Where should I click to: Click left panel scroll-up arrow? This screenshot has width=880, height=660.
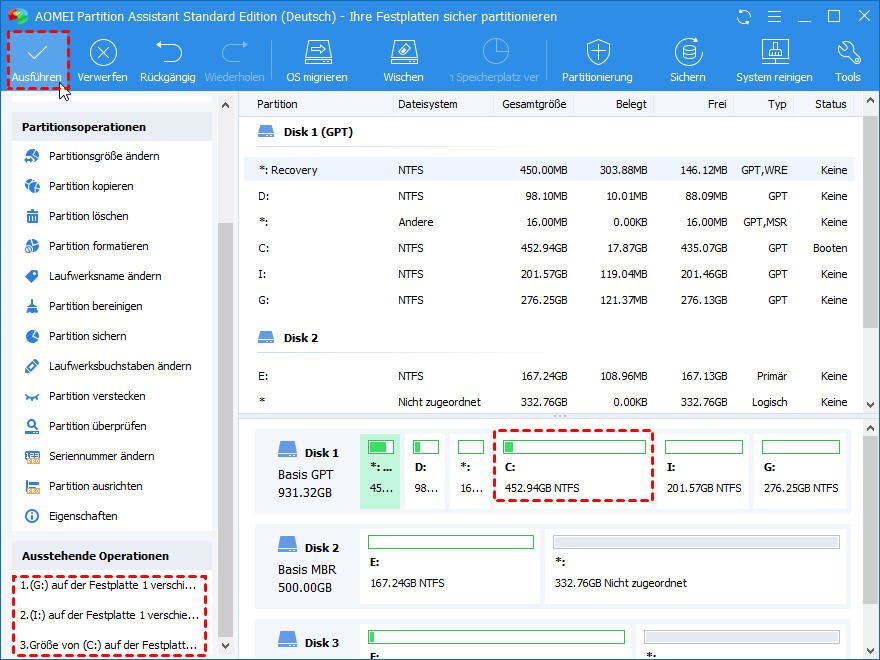pos(226,105)
